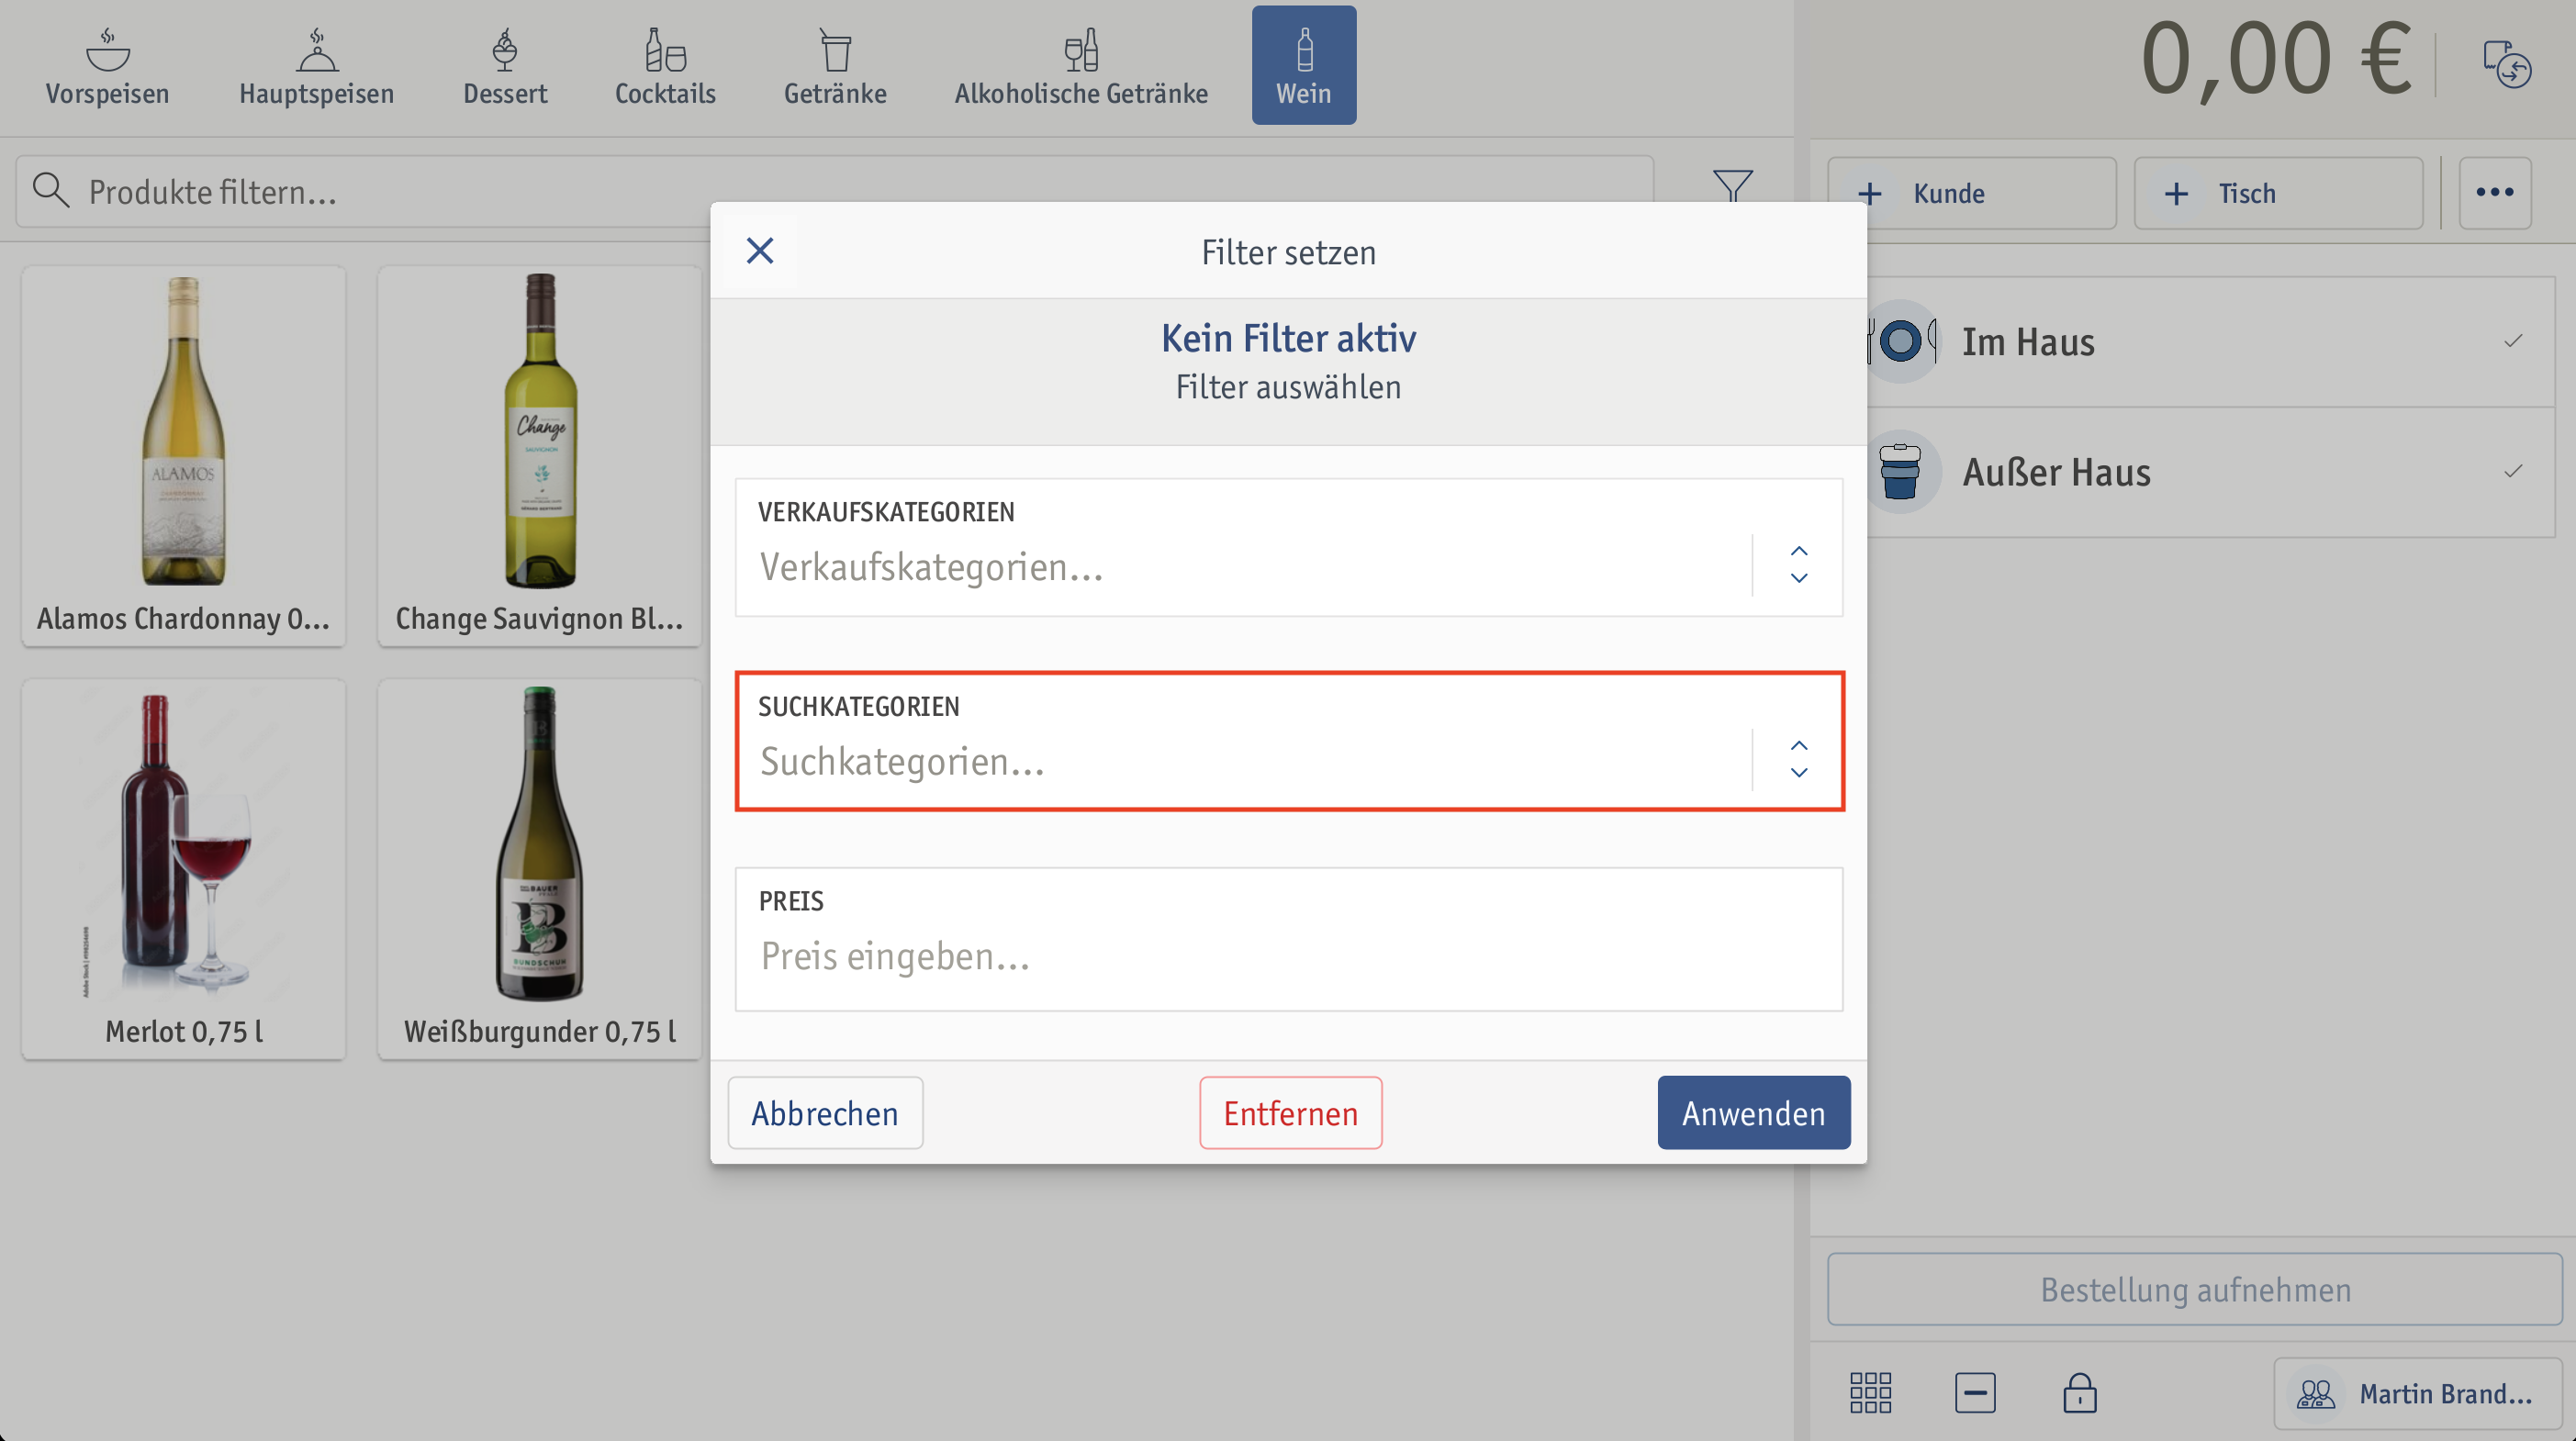Close the Filter setzen dialog with X
The width and height of the screenshot is (2576, 1441).
[760, 251]
